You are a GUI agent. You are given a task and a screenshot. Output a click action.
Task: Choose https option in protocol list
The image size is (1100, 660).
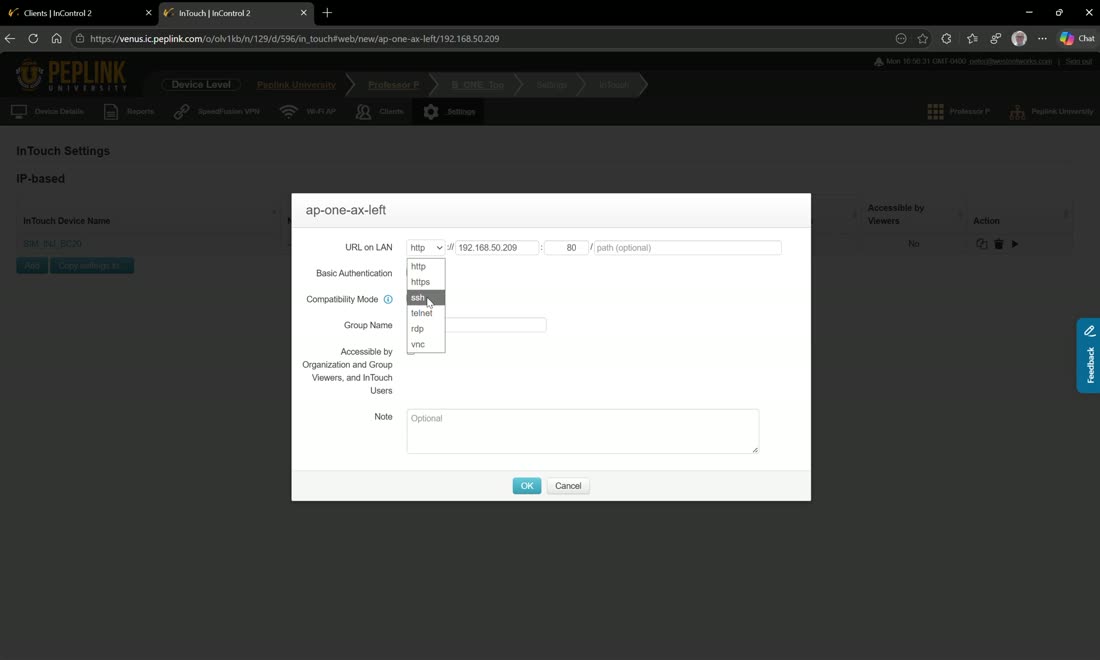pyautogui.click(x=425, y=282)
